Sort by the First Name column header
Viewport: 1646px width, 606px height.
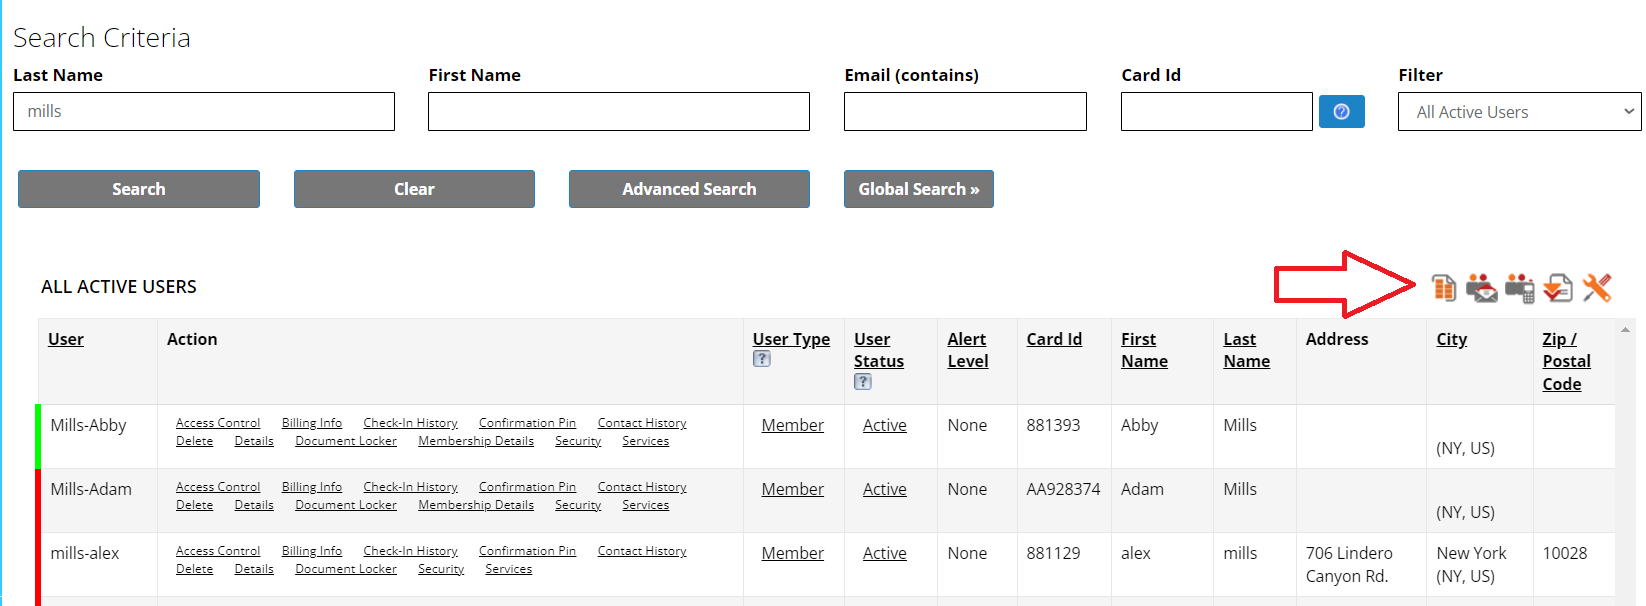[1144, 350]
